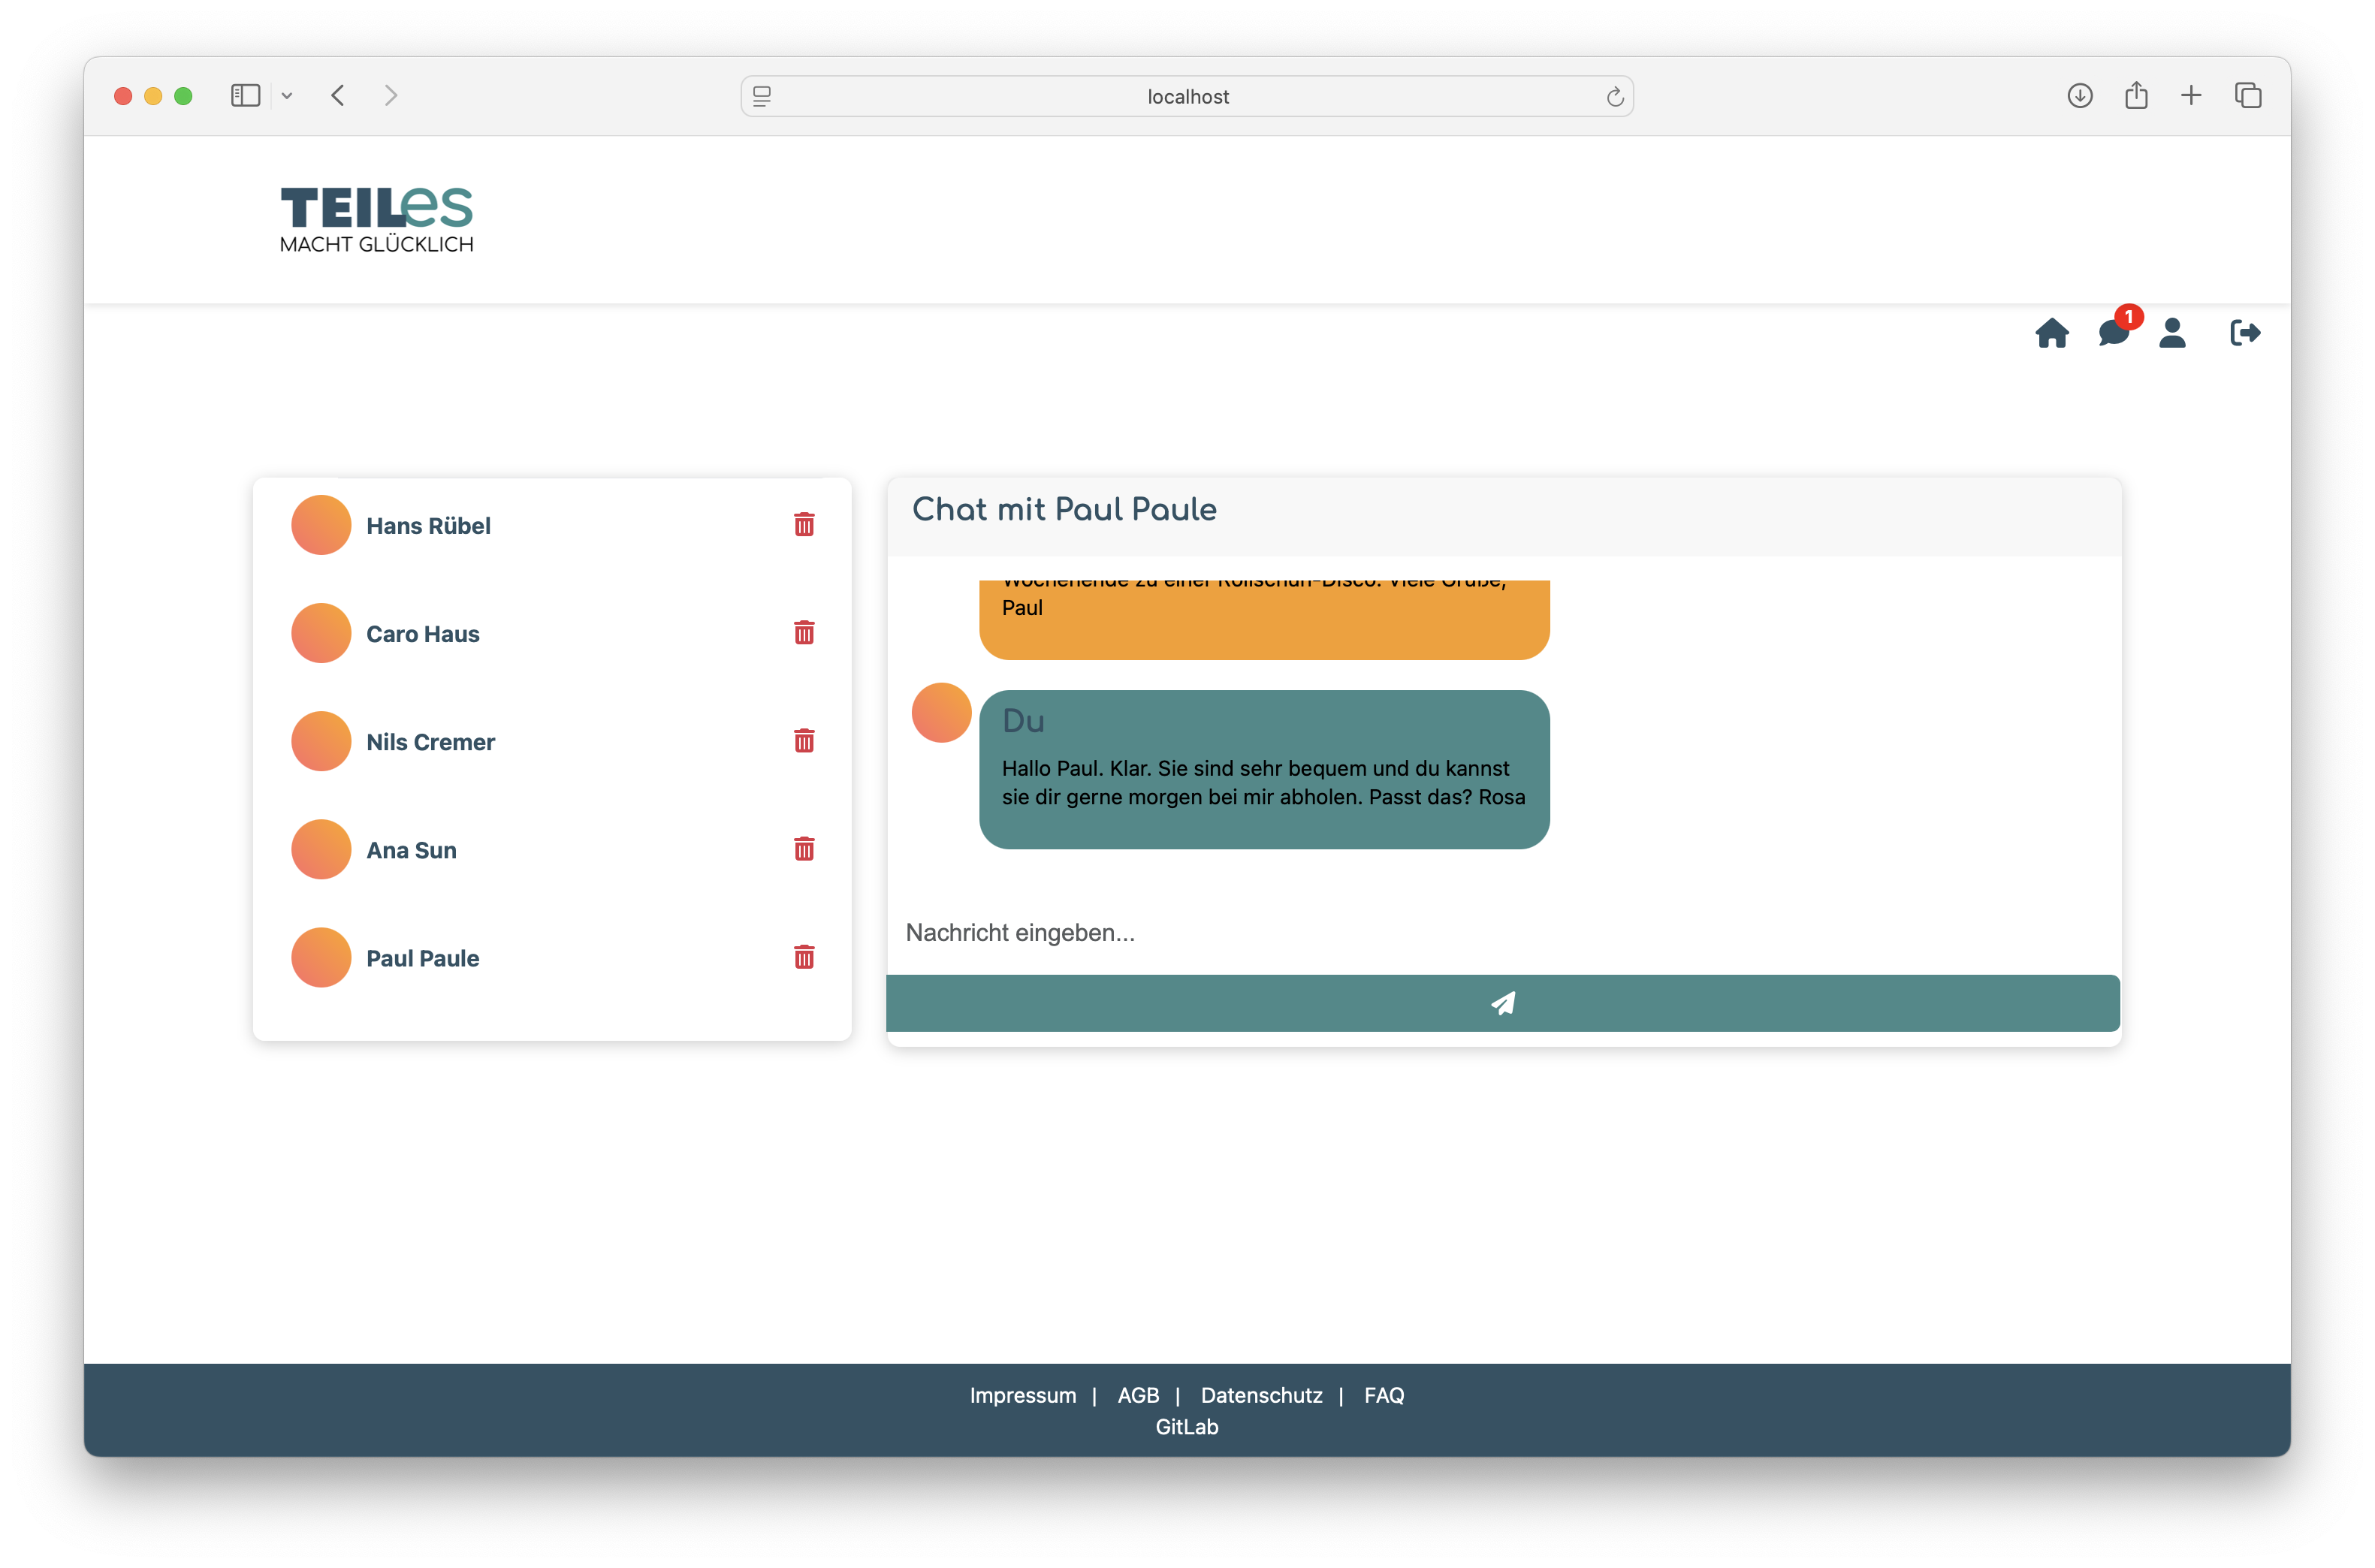Remove the Ana Sun chat
Screen dimensions: 2375x1568
tap(804, 849)
